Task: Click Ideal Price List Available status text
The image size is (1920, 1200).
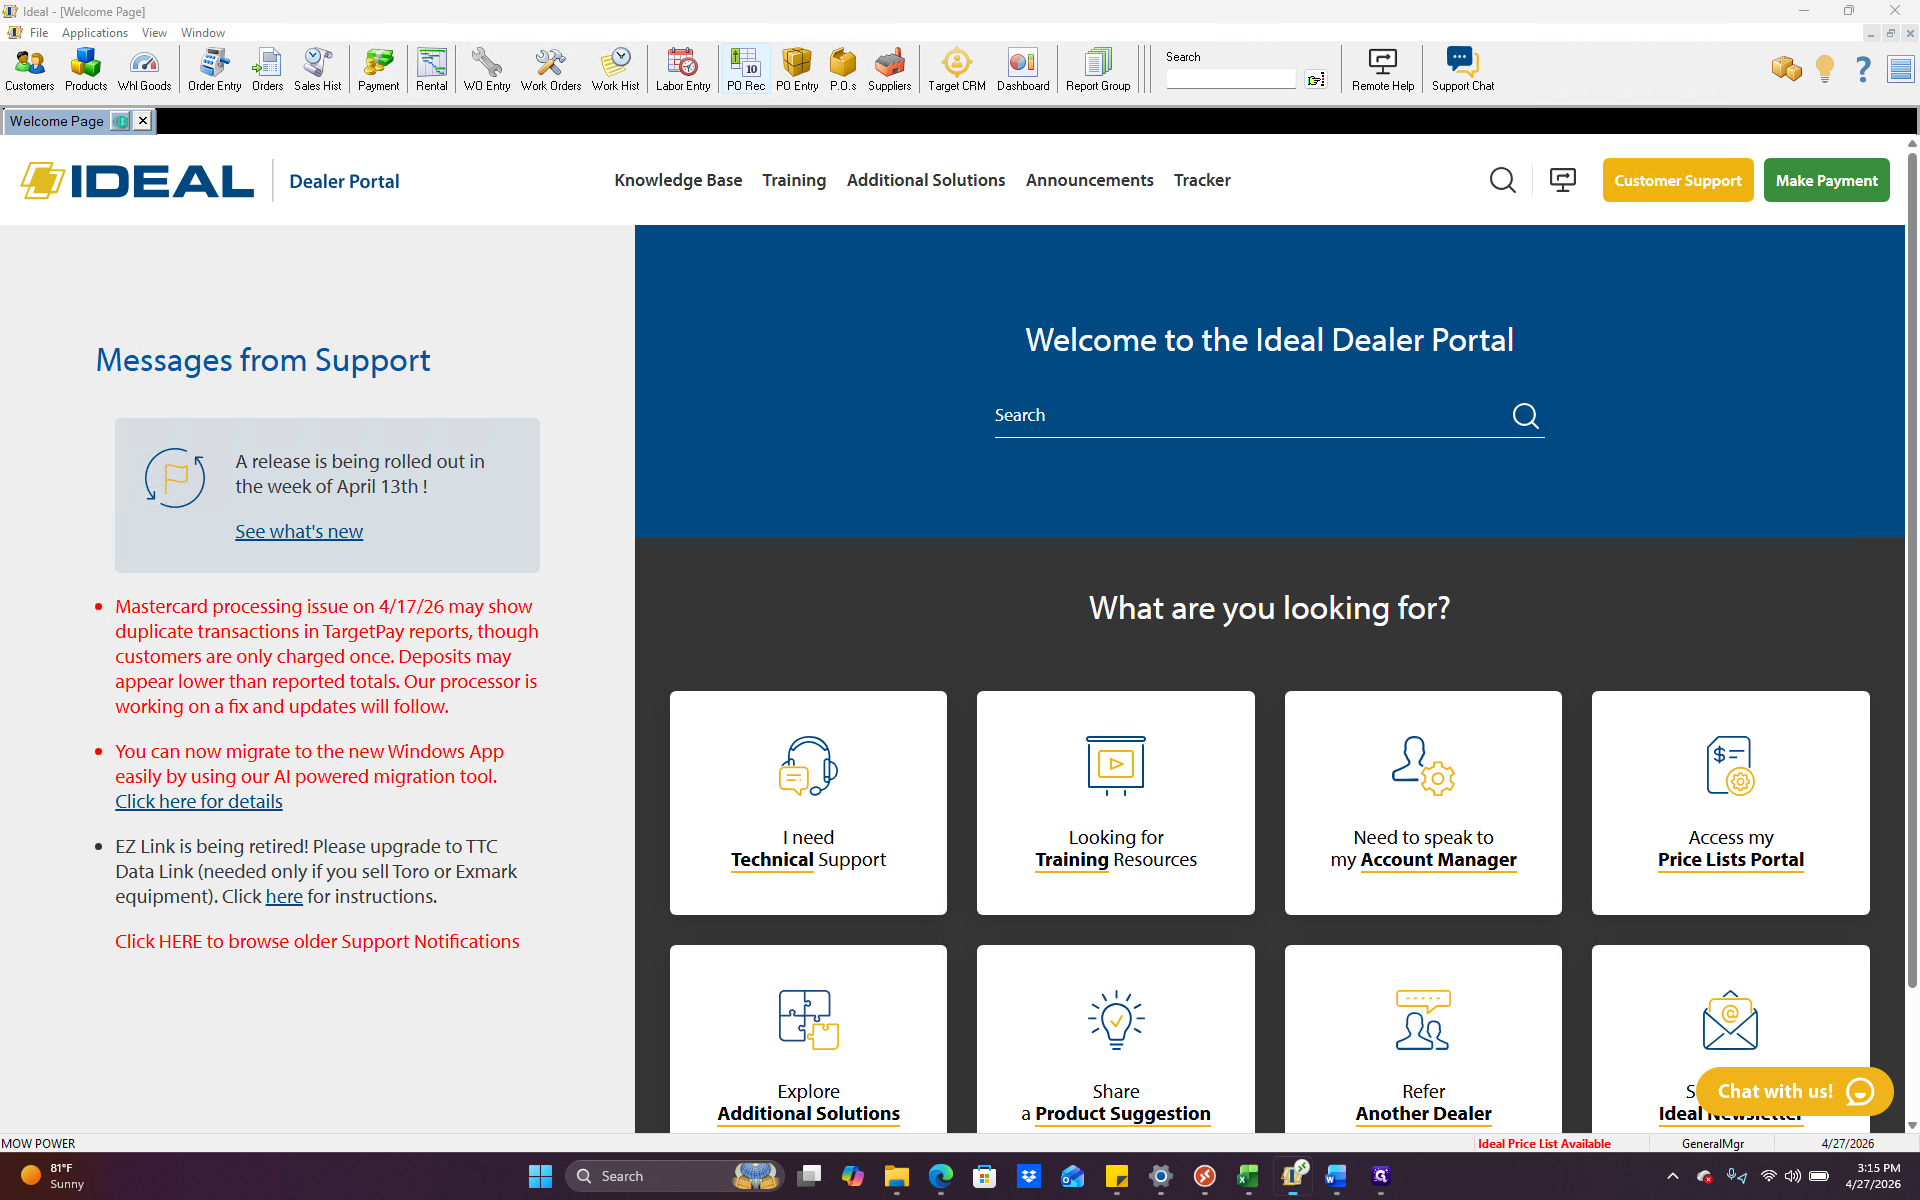Action: tap(1544, 1143)
